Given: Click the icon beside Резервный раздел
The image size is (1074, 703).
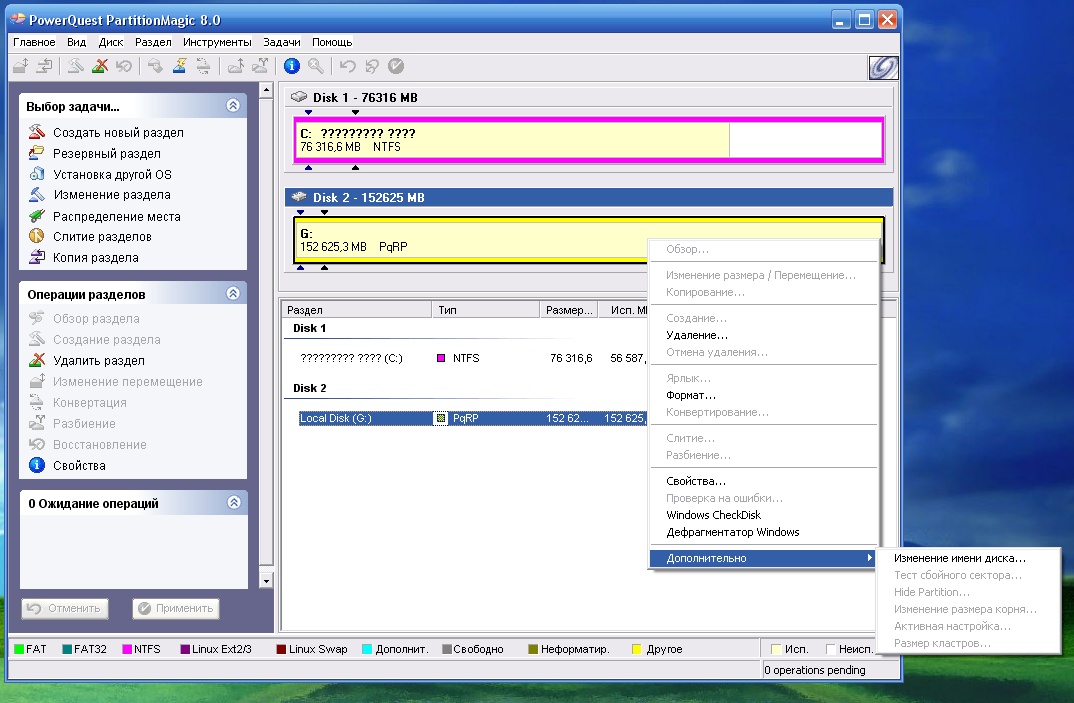Looking at the screenshot, I should click(x=37, y=153).
